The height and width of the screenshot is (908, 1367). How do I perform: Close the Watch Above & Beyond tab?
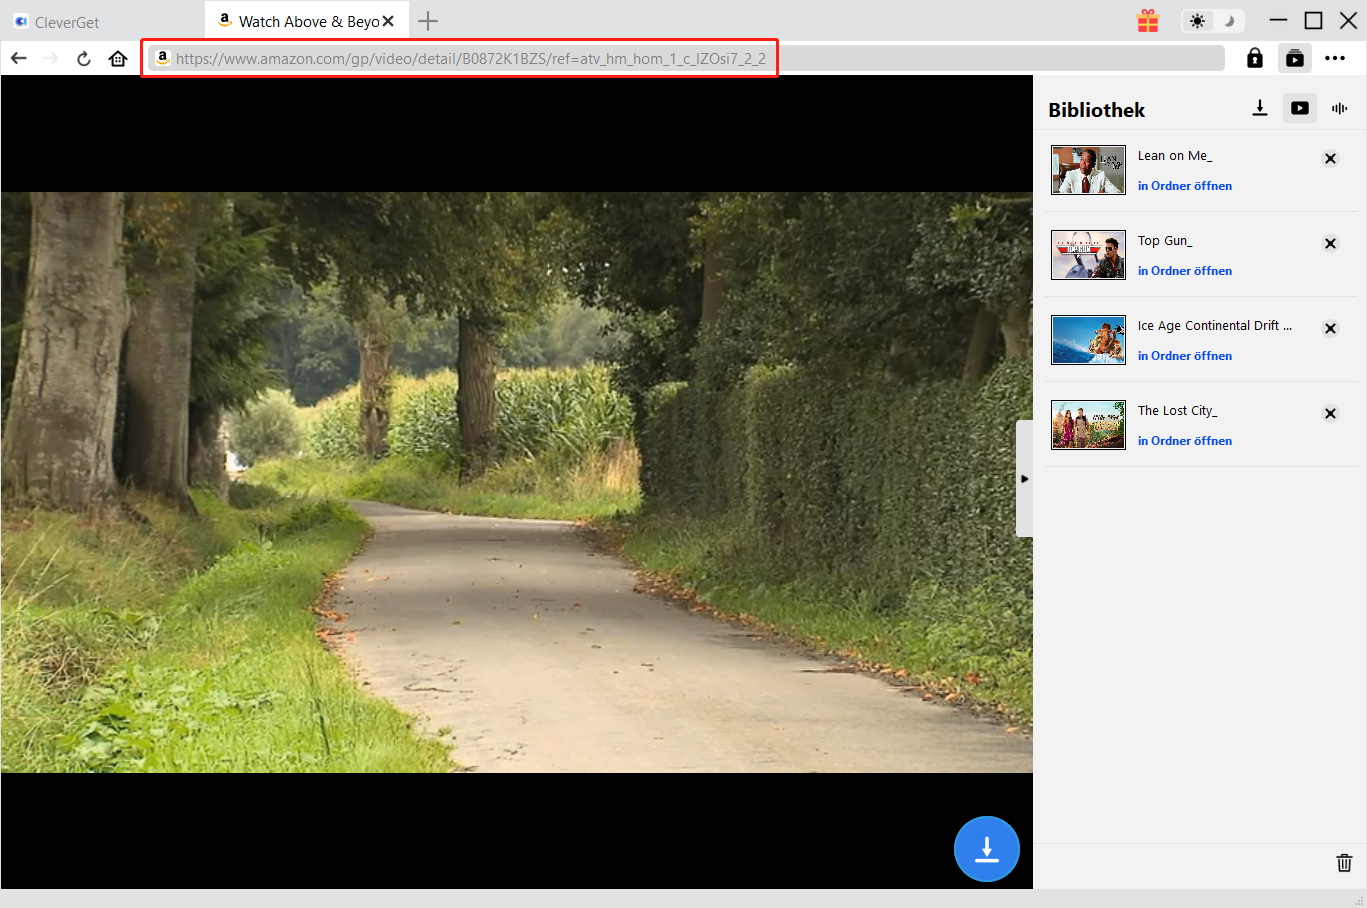(x=388, y=21)
